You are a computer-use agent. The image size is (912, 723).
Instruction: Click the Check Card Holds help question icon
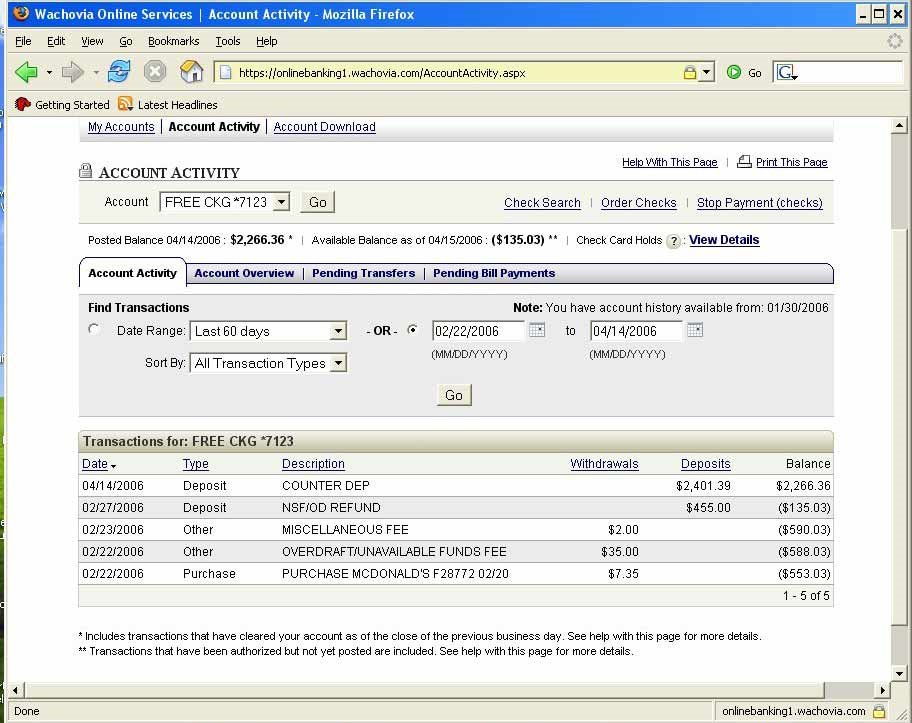[x=673, y=241]
